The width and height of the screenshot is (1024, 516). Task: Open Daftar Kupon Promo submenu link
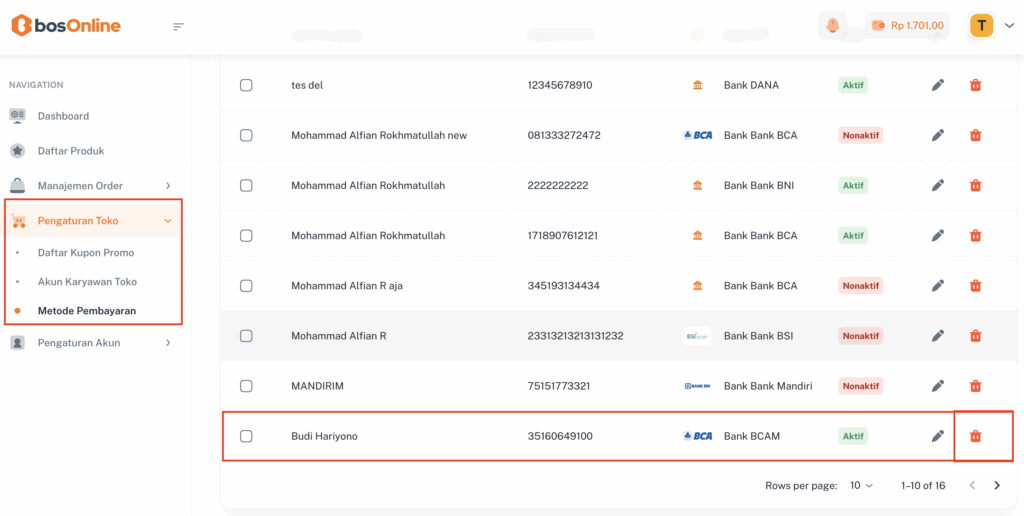tap(86, 253)
